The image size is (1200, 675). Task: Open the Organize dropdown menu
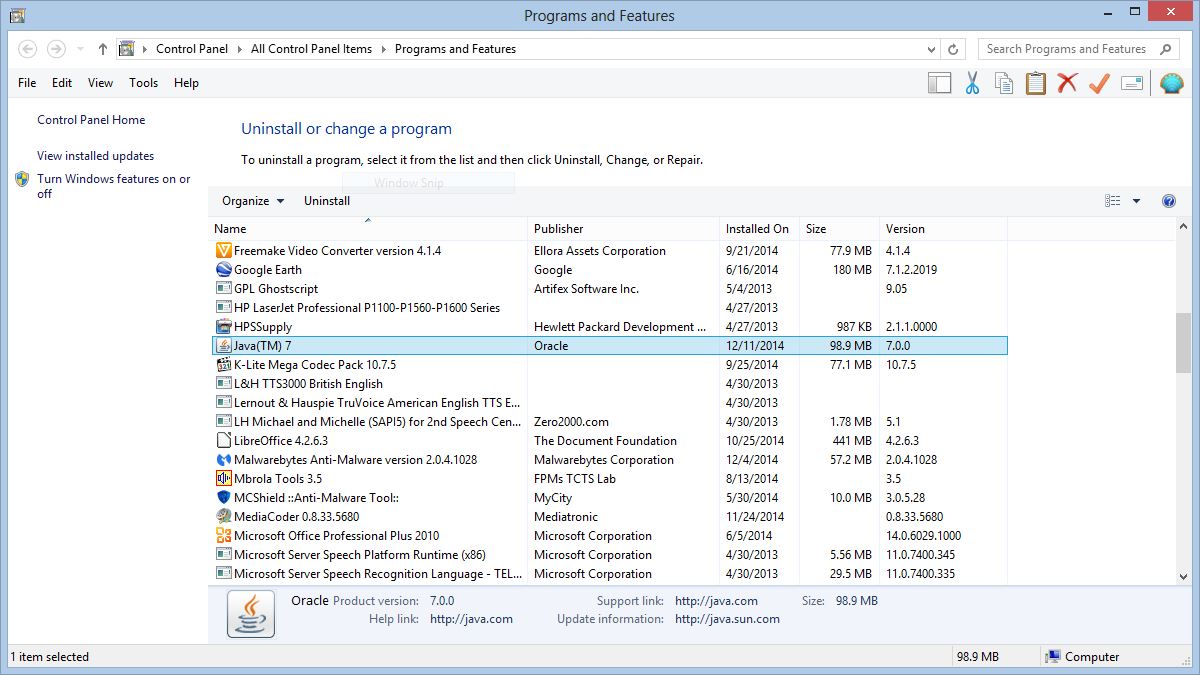253,201
